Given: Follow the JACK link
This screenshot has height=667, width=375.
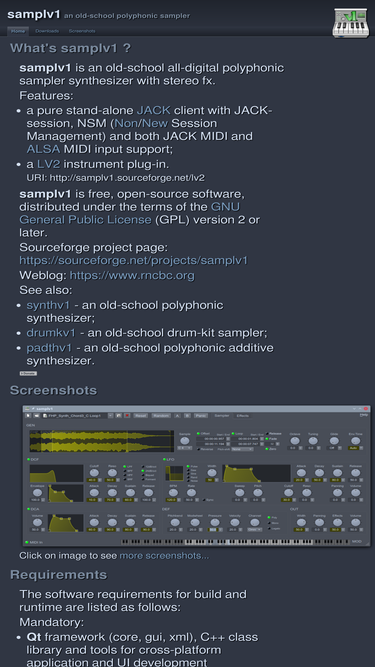Looking at the screenshot, I should [x=153, y=110].
